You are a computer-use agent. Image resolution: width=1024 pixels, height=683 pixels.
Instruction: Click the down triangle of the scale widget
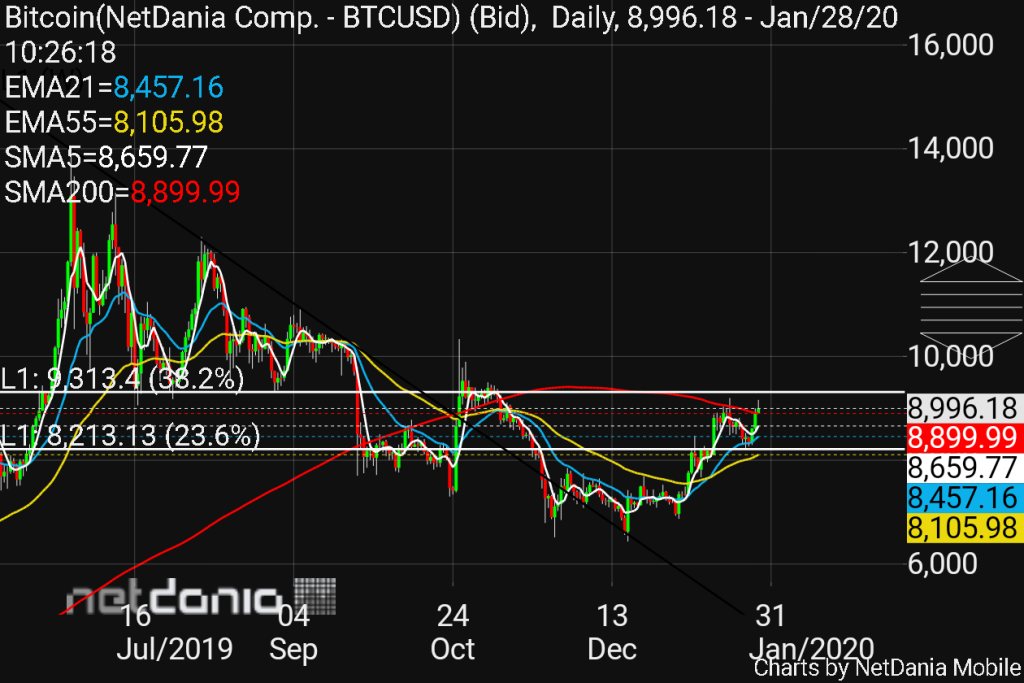(x=971, y=346)
